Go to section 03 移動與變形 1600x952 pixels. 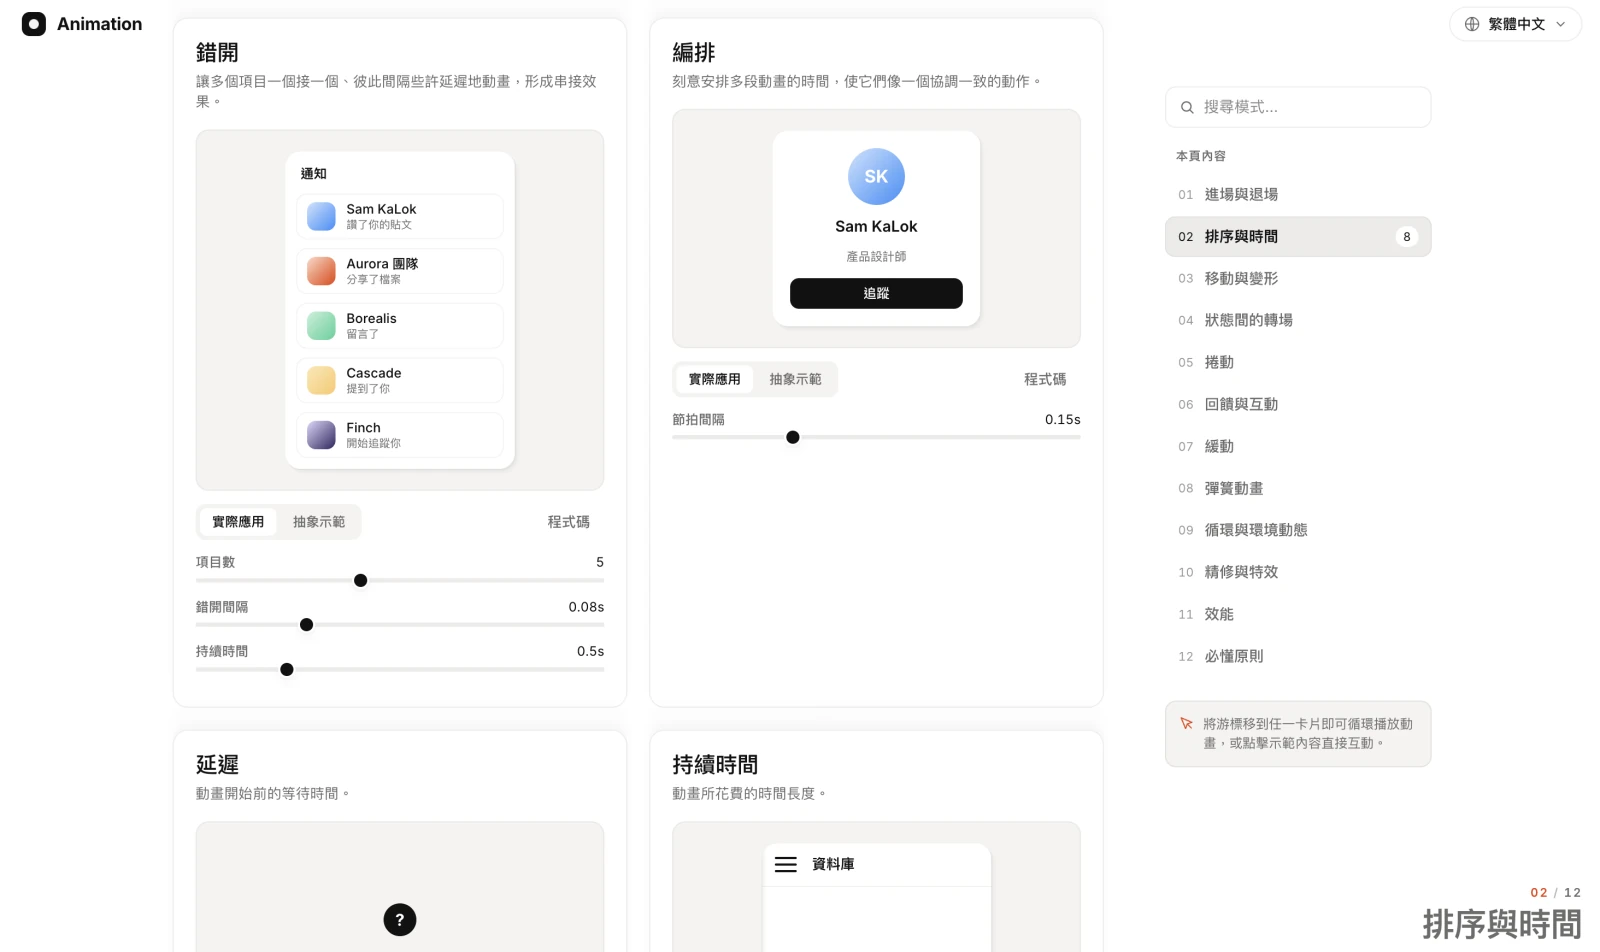point(1298,279)
